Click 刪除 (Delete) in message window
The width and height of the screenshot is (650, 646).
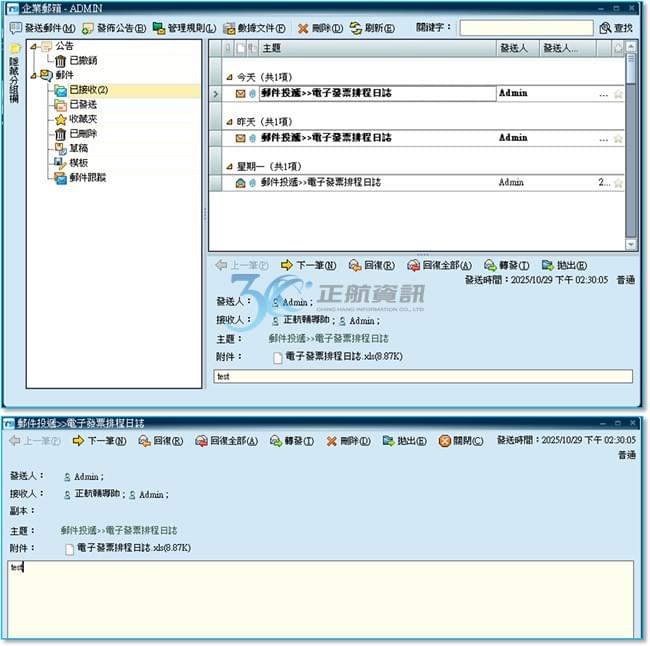348,441
